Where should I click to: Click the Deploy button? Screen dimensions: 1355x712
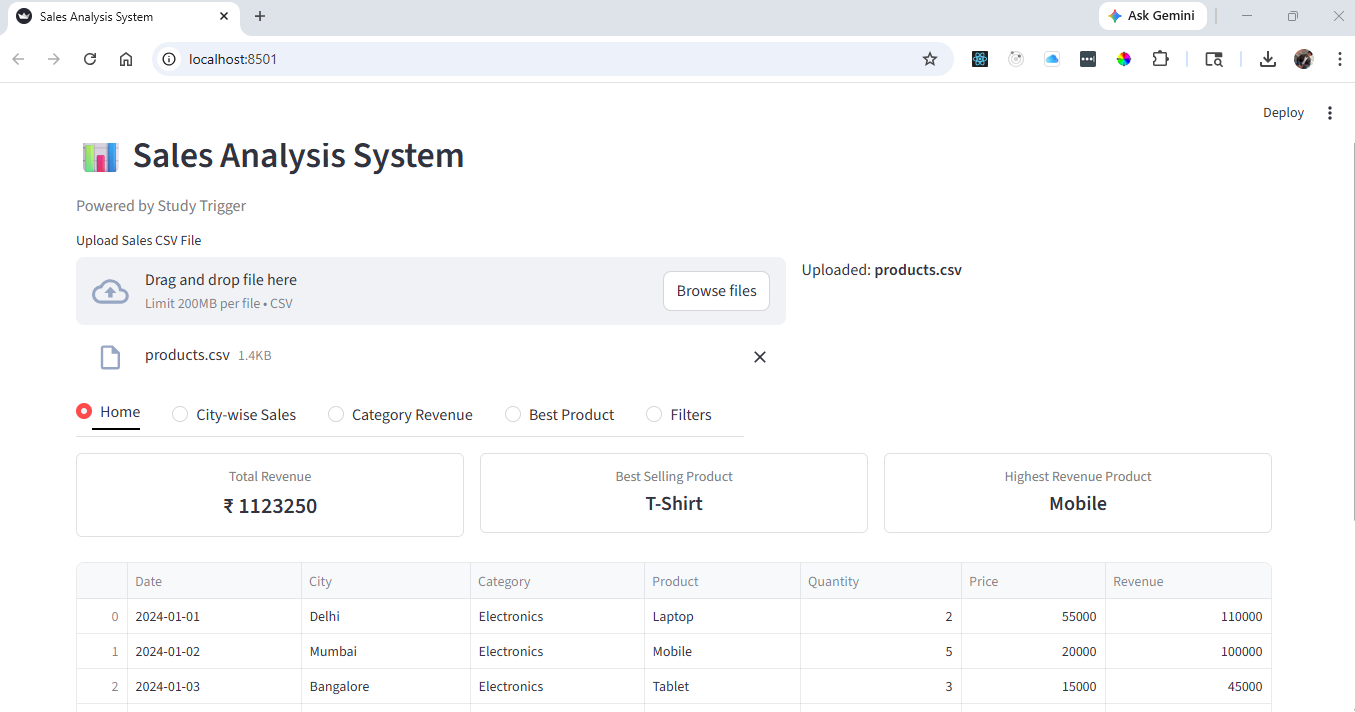[1283, 112]
